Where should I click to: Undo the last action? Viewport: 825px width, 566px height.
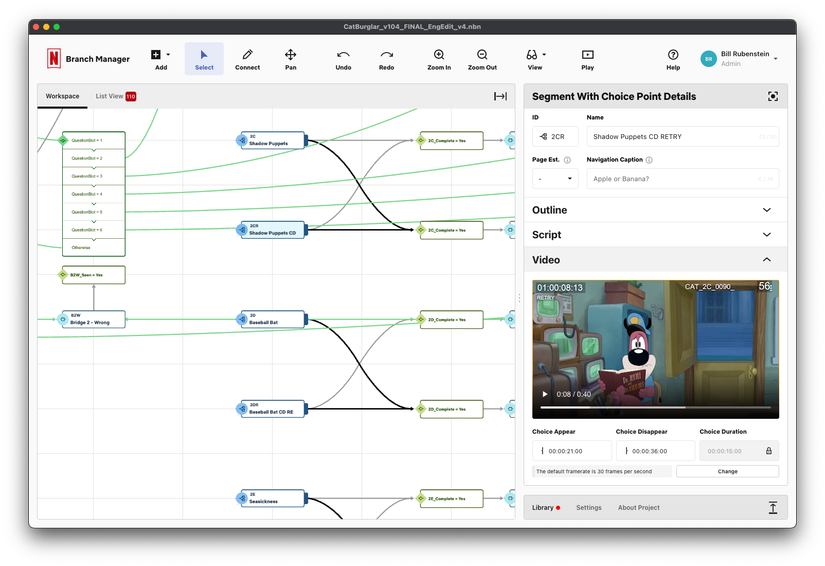[343, 59]
